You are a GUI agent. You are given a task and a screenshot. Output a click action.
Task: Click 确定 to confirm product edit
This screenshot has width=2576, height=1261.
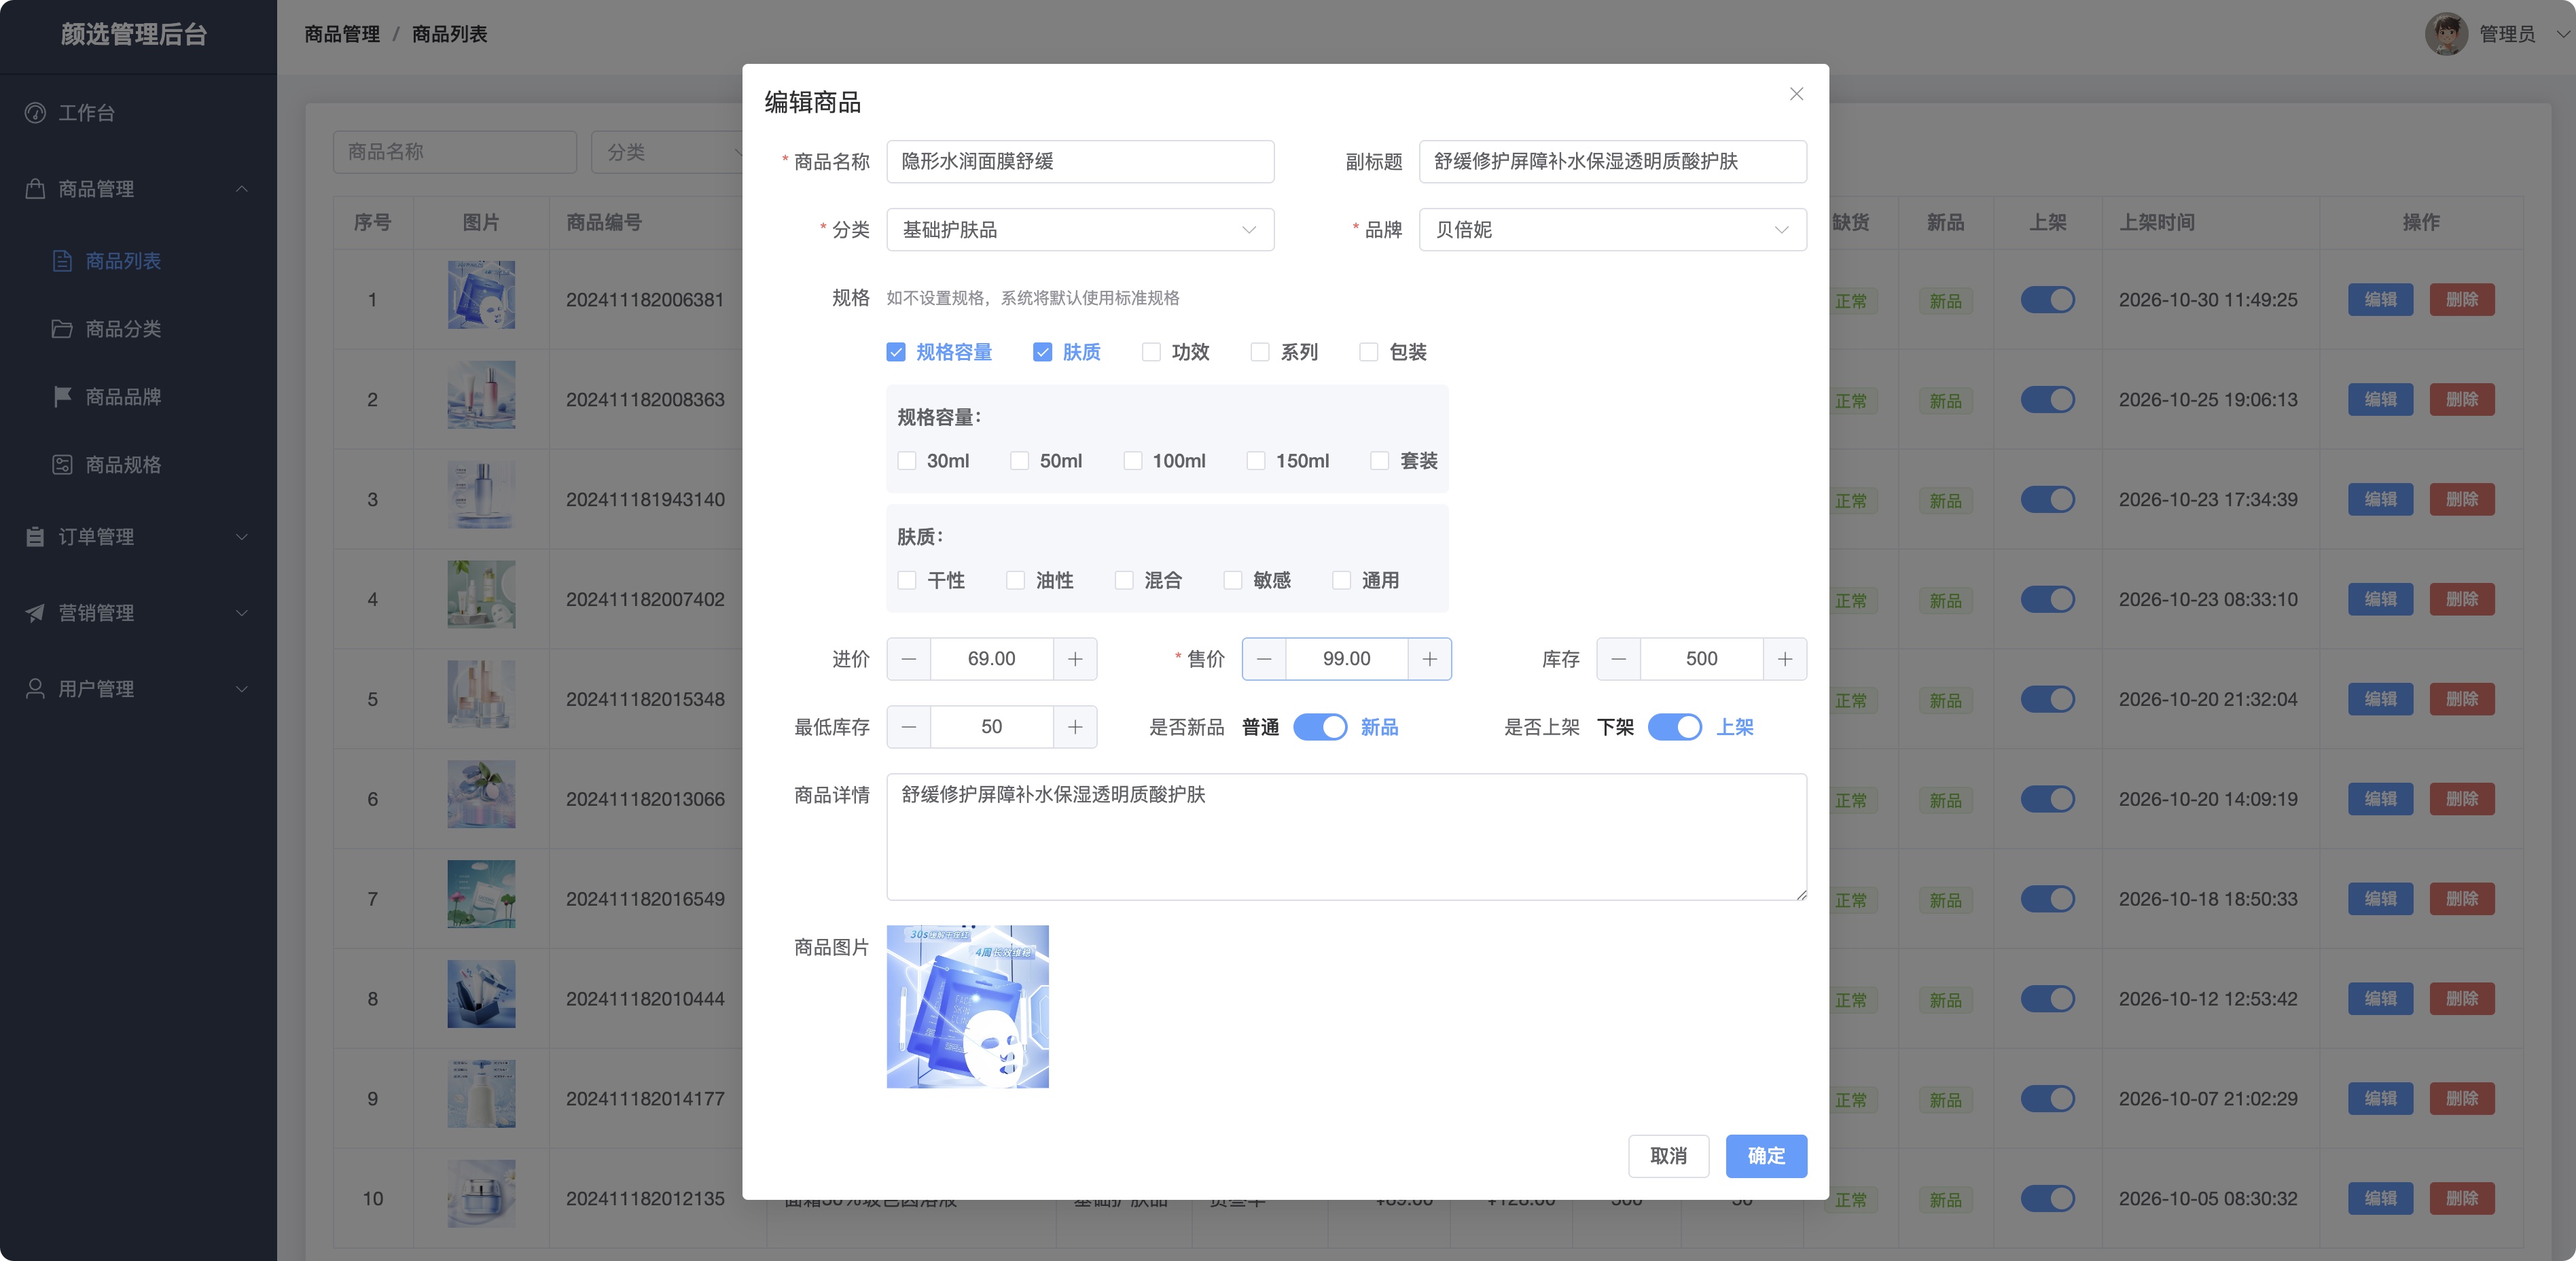click(x=1766, y=1156)
